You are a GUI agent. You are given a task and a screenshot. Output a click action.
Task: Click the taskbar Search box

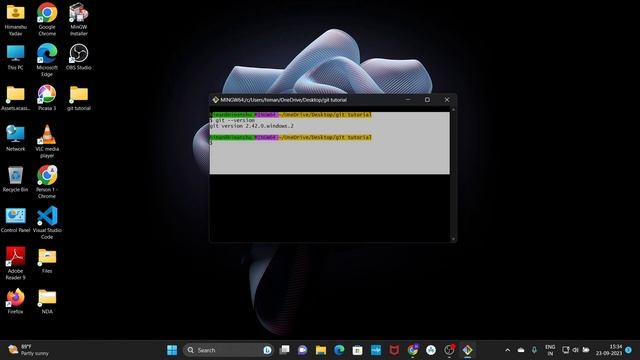(x=229, y=350)
